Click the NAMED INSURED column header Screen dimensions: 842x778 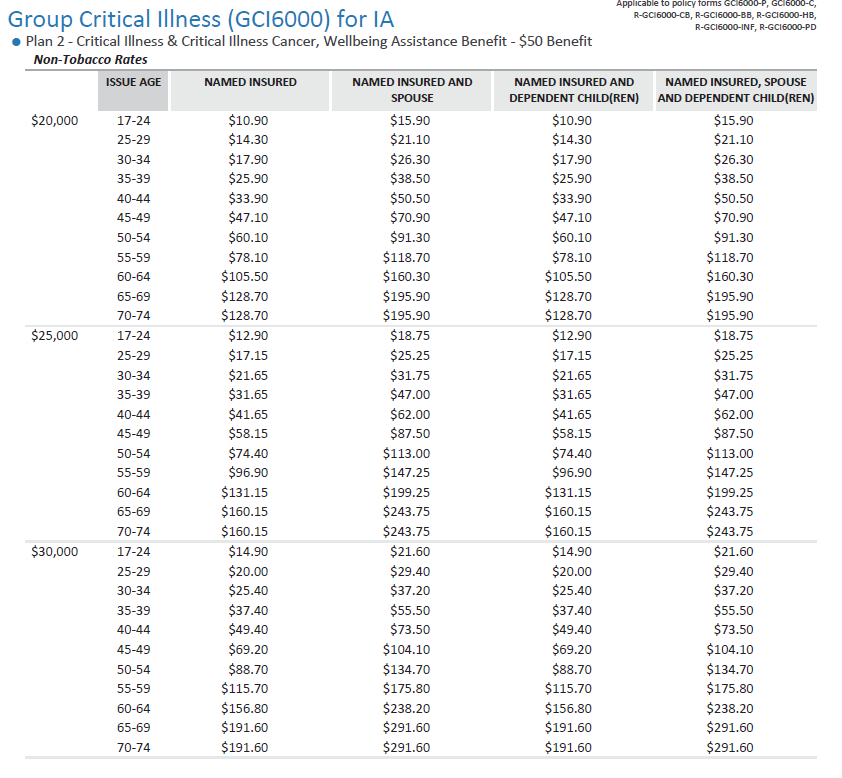250,82
